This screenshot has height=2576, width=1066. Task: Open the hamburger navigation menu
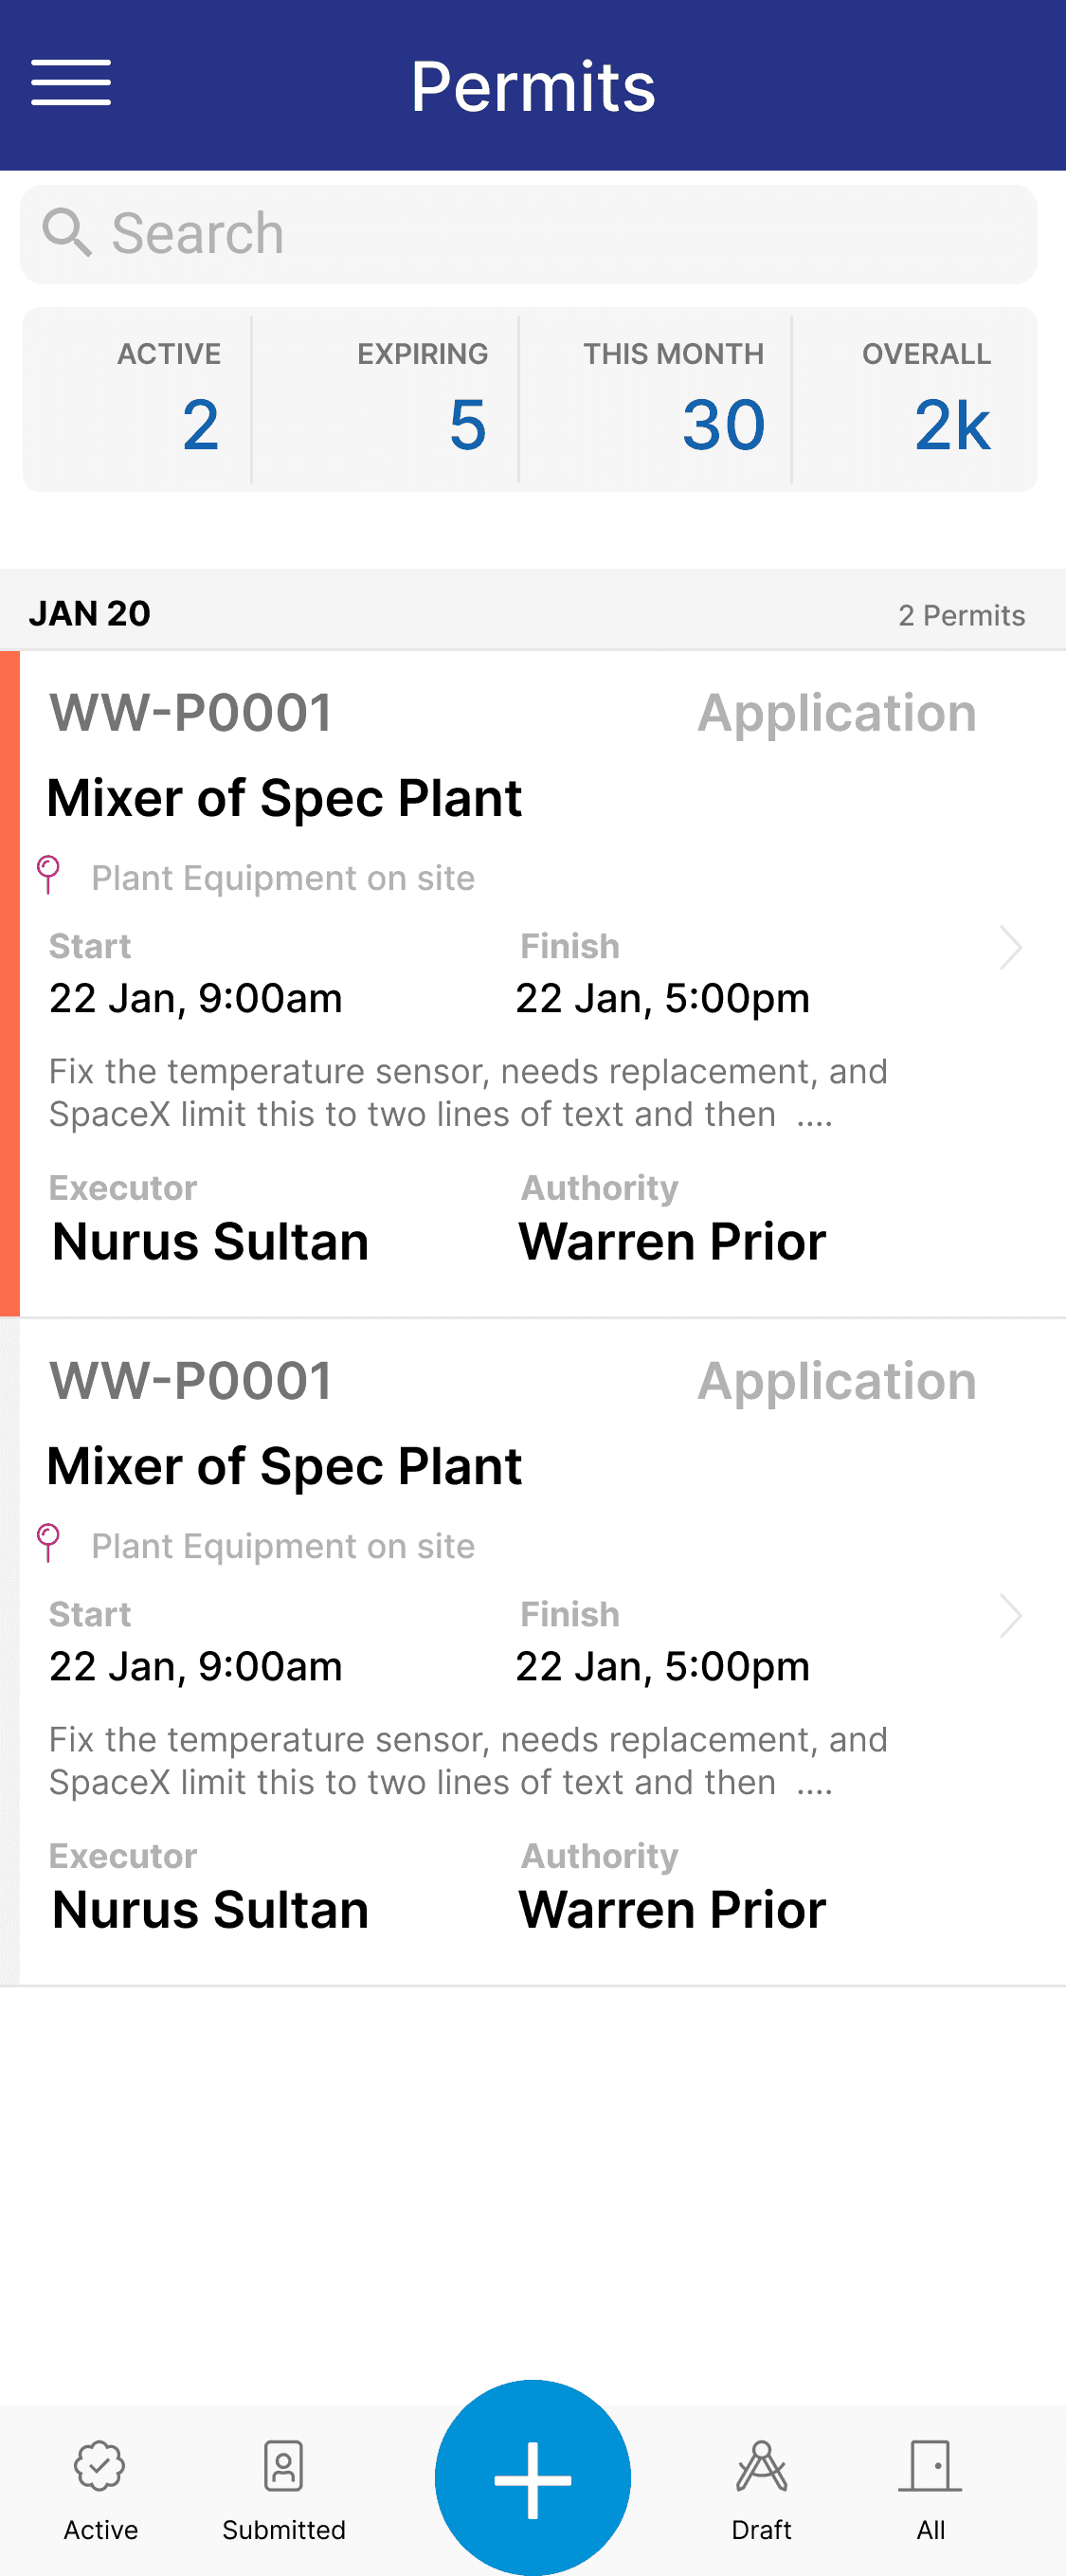71,82
